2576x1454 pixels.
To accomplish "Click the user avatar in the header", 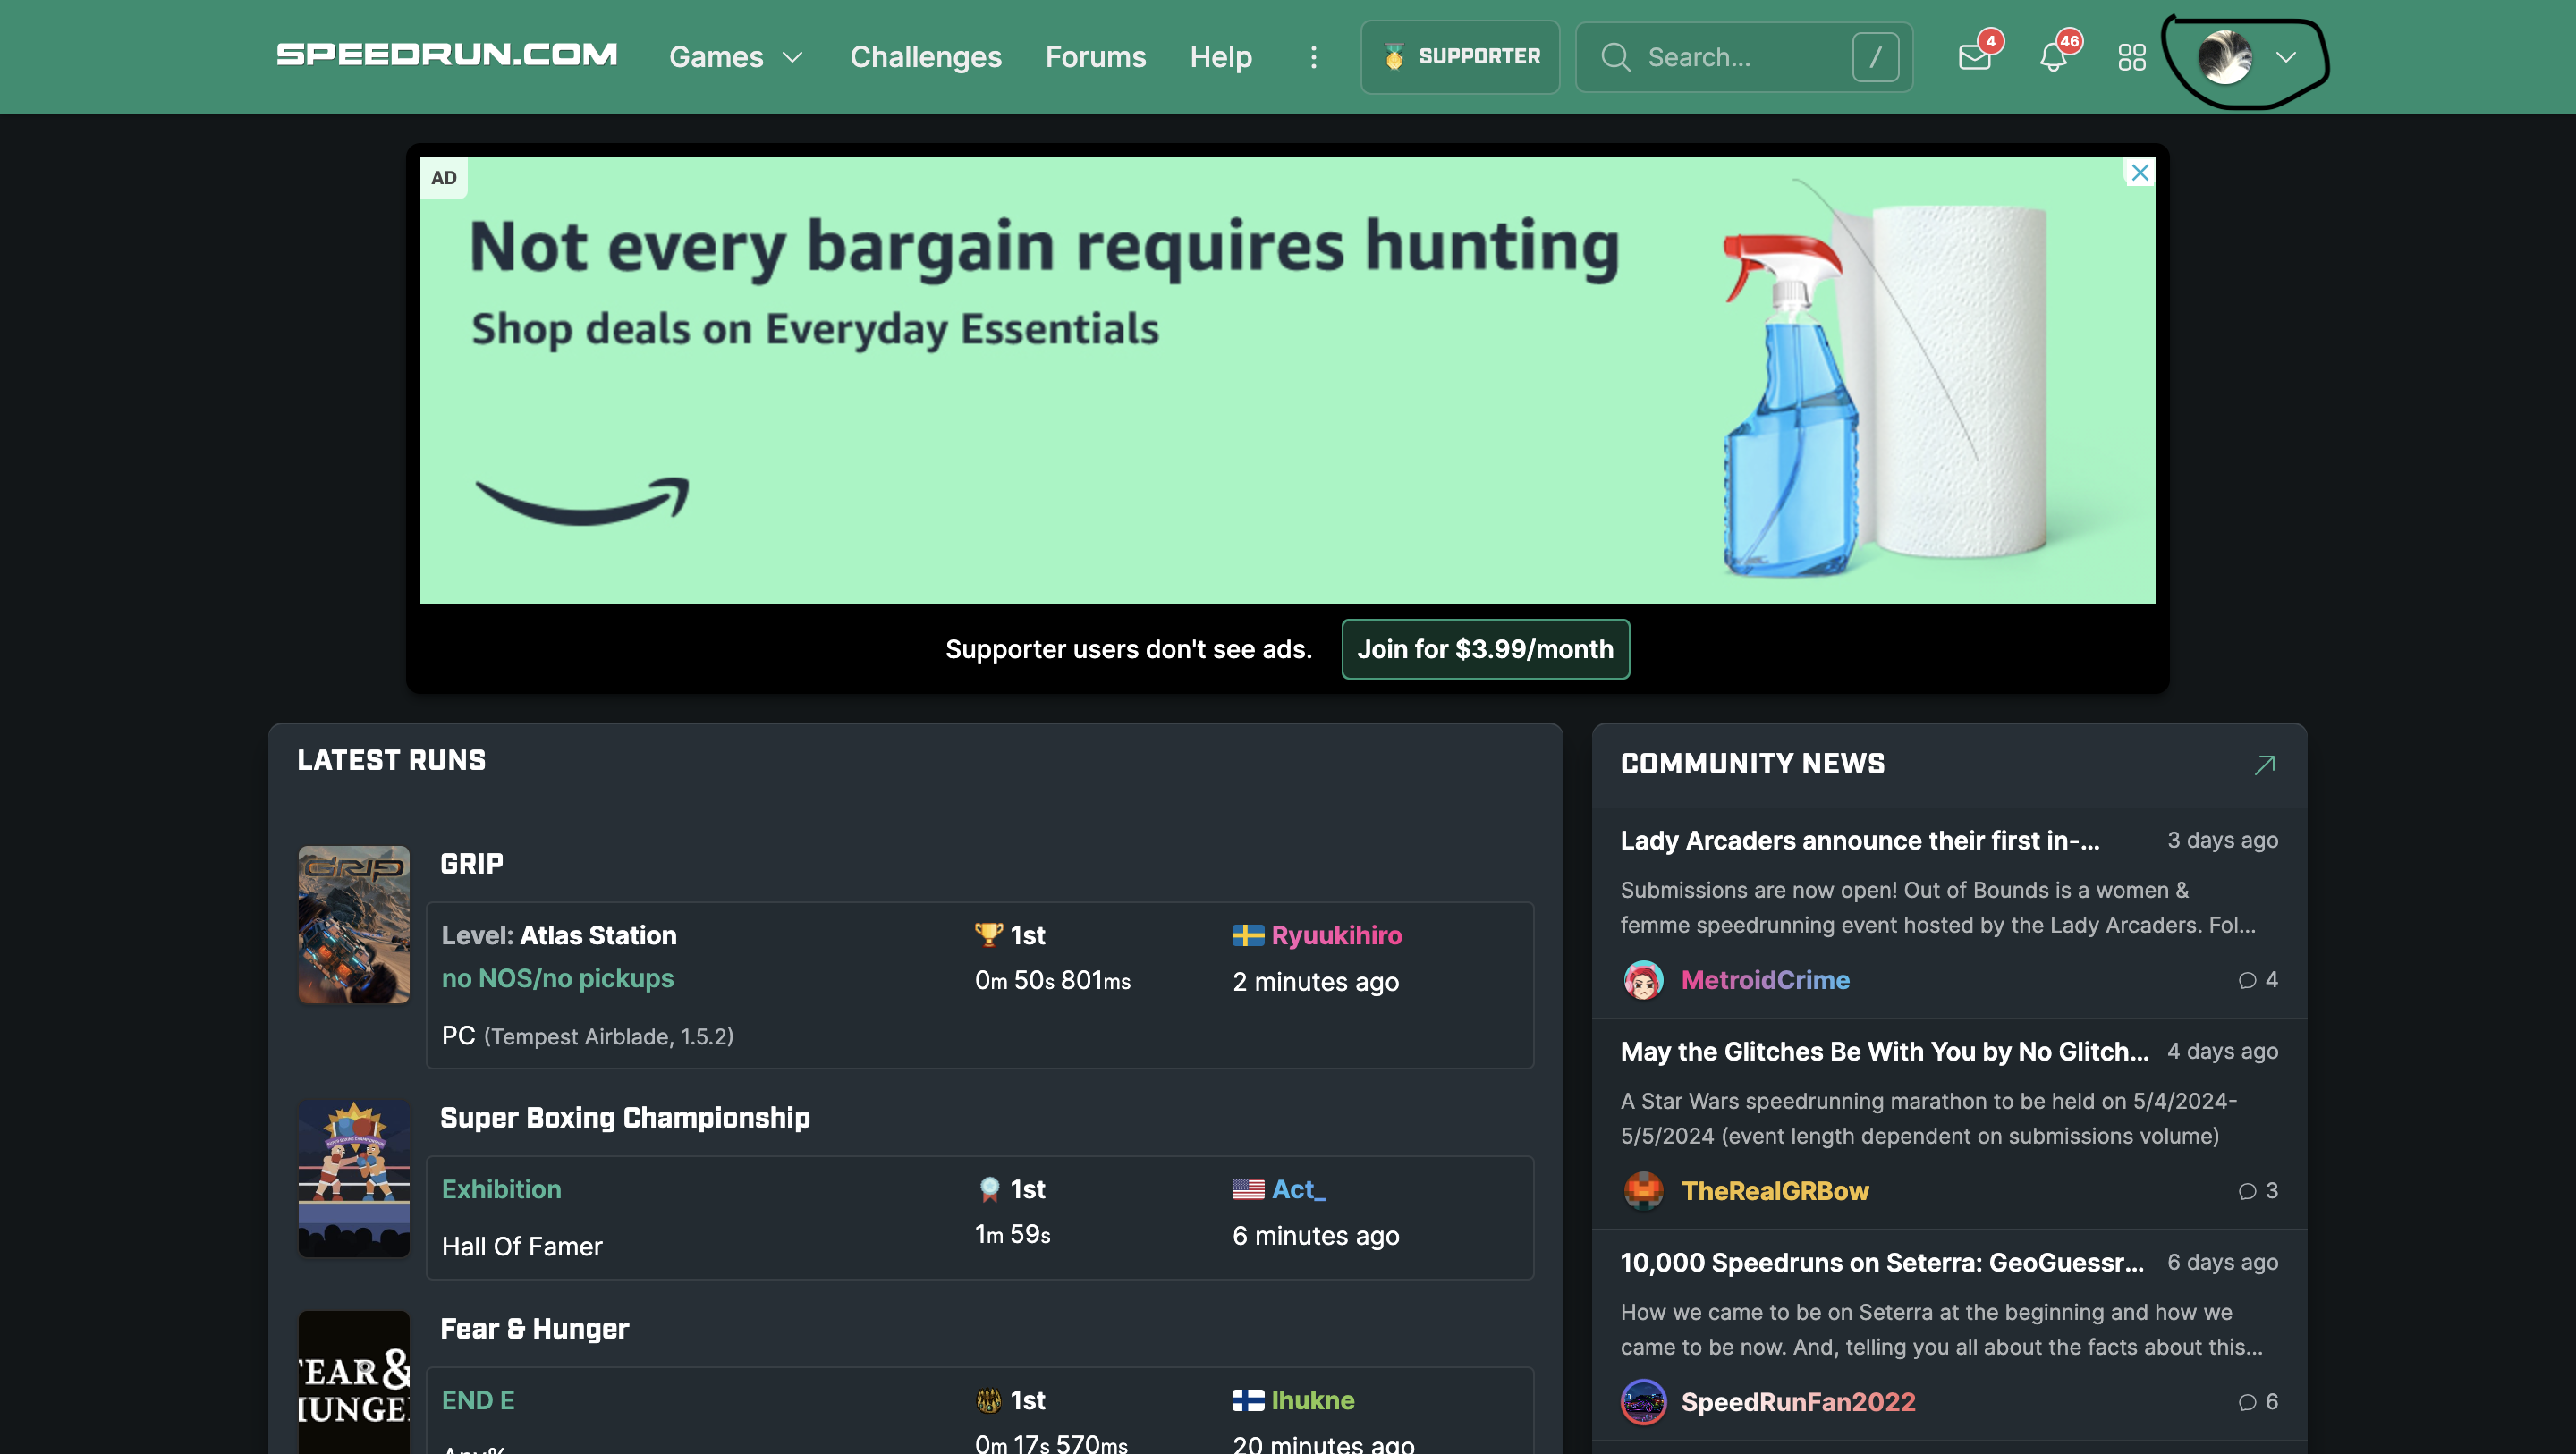I will [x=2225, y=57].
